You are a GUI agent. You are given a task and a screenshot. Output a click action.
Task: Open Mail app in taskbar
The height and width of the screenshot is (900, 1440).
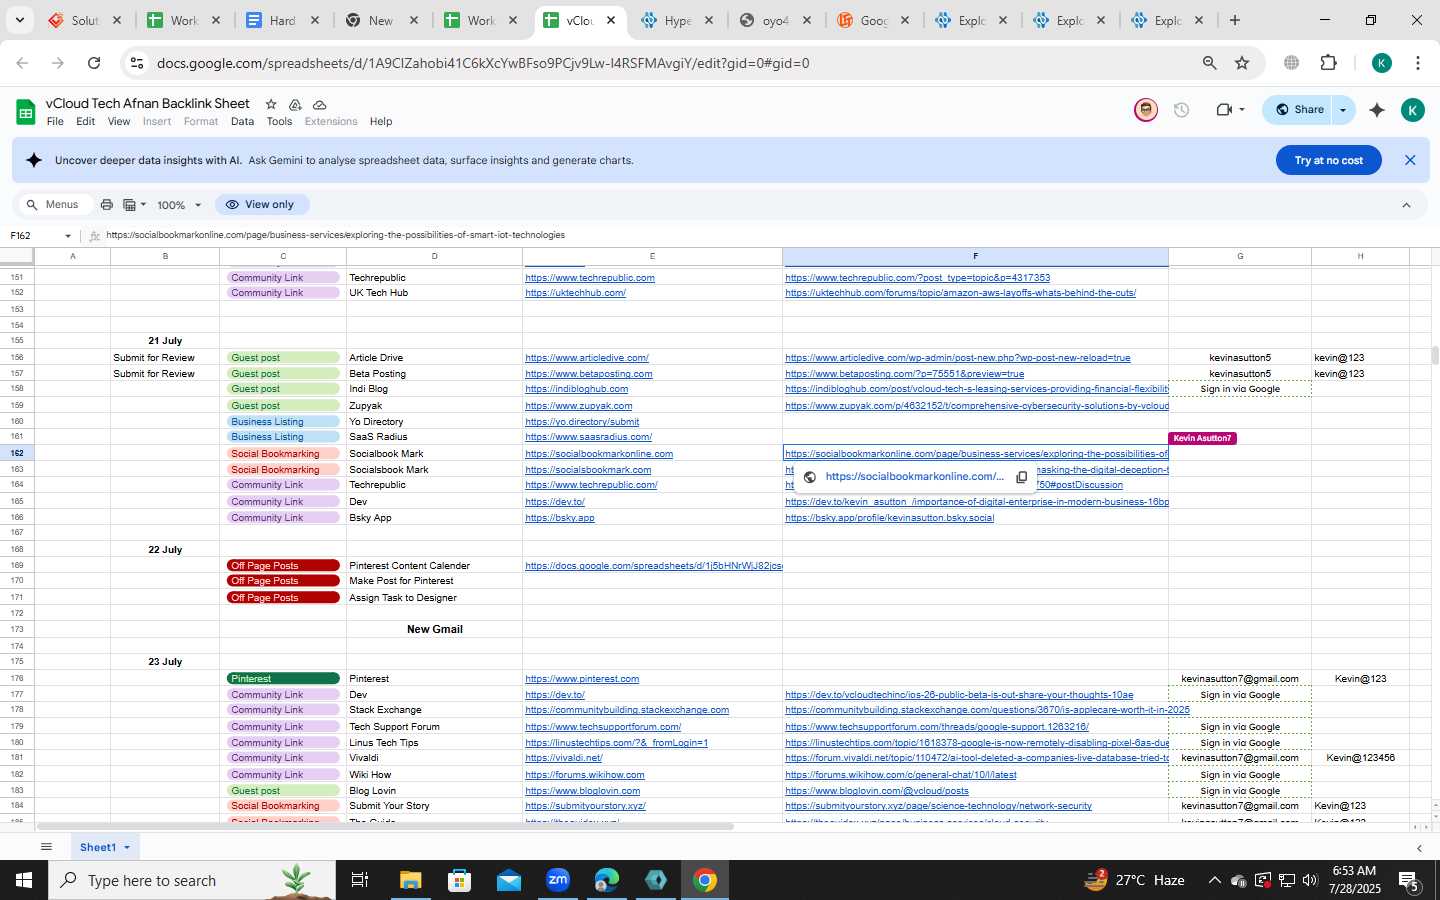tap(509, 880)
